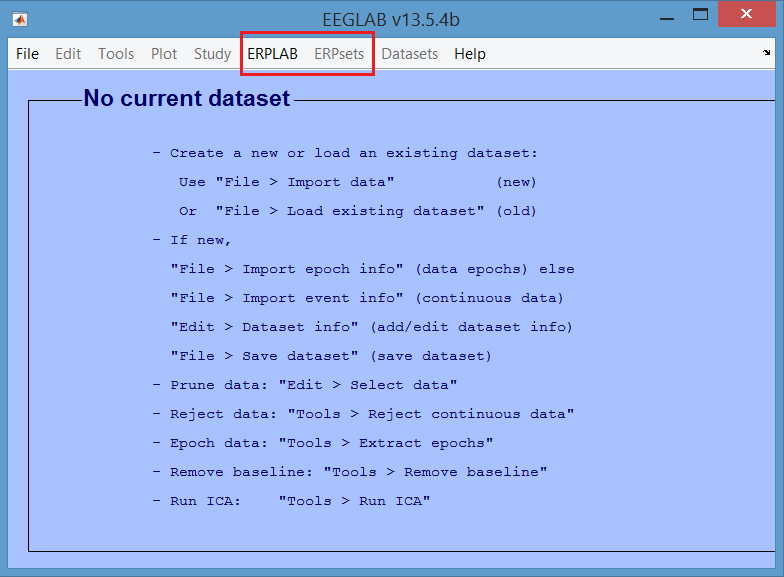Click the "Edit > Dataset info" line

tap(372, 327)
